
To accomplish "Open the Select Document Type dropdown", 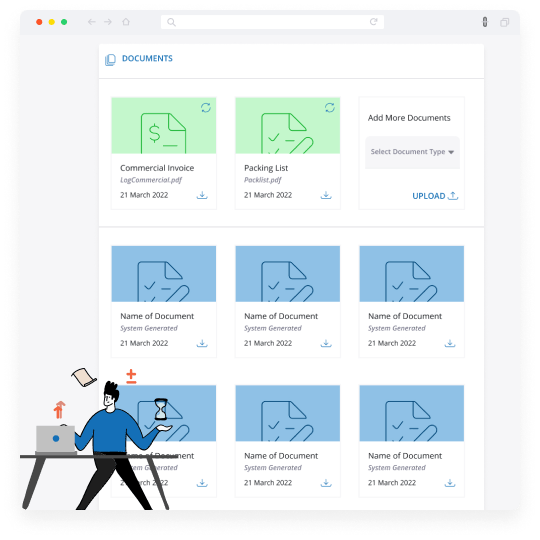I will (x=412, y=152).
